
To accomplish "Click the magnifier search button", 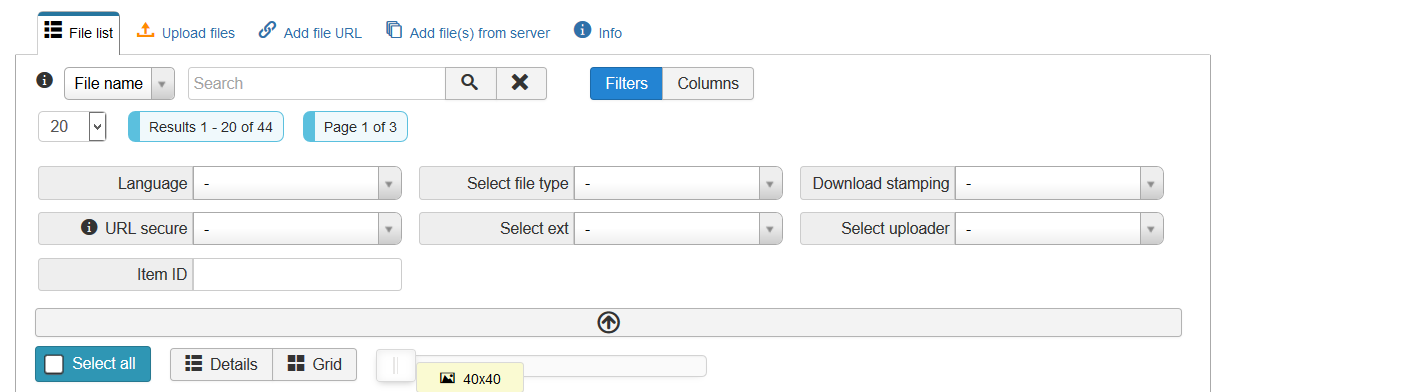I will [x=471, y=84].
